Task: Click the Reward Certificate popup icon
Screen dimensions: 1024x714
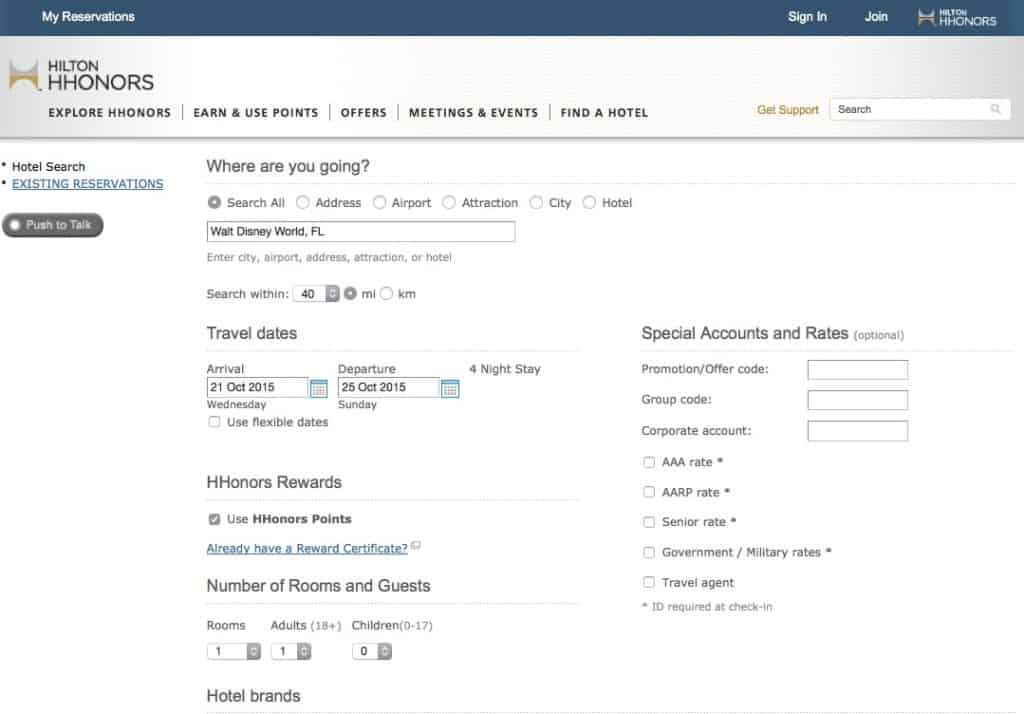Action: click(415, 545)
